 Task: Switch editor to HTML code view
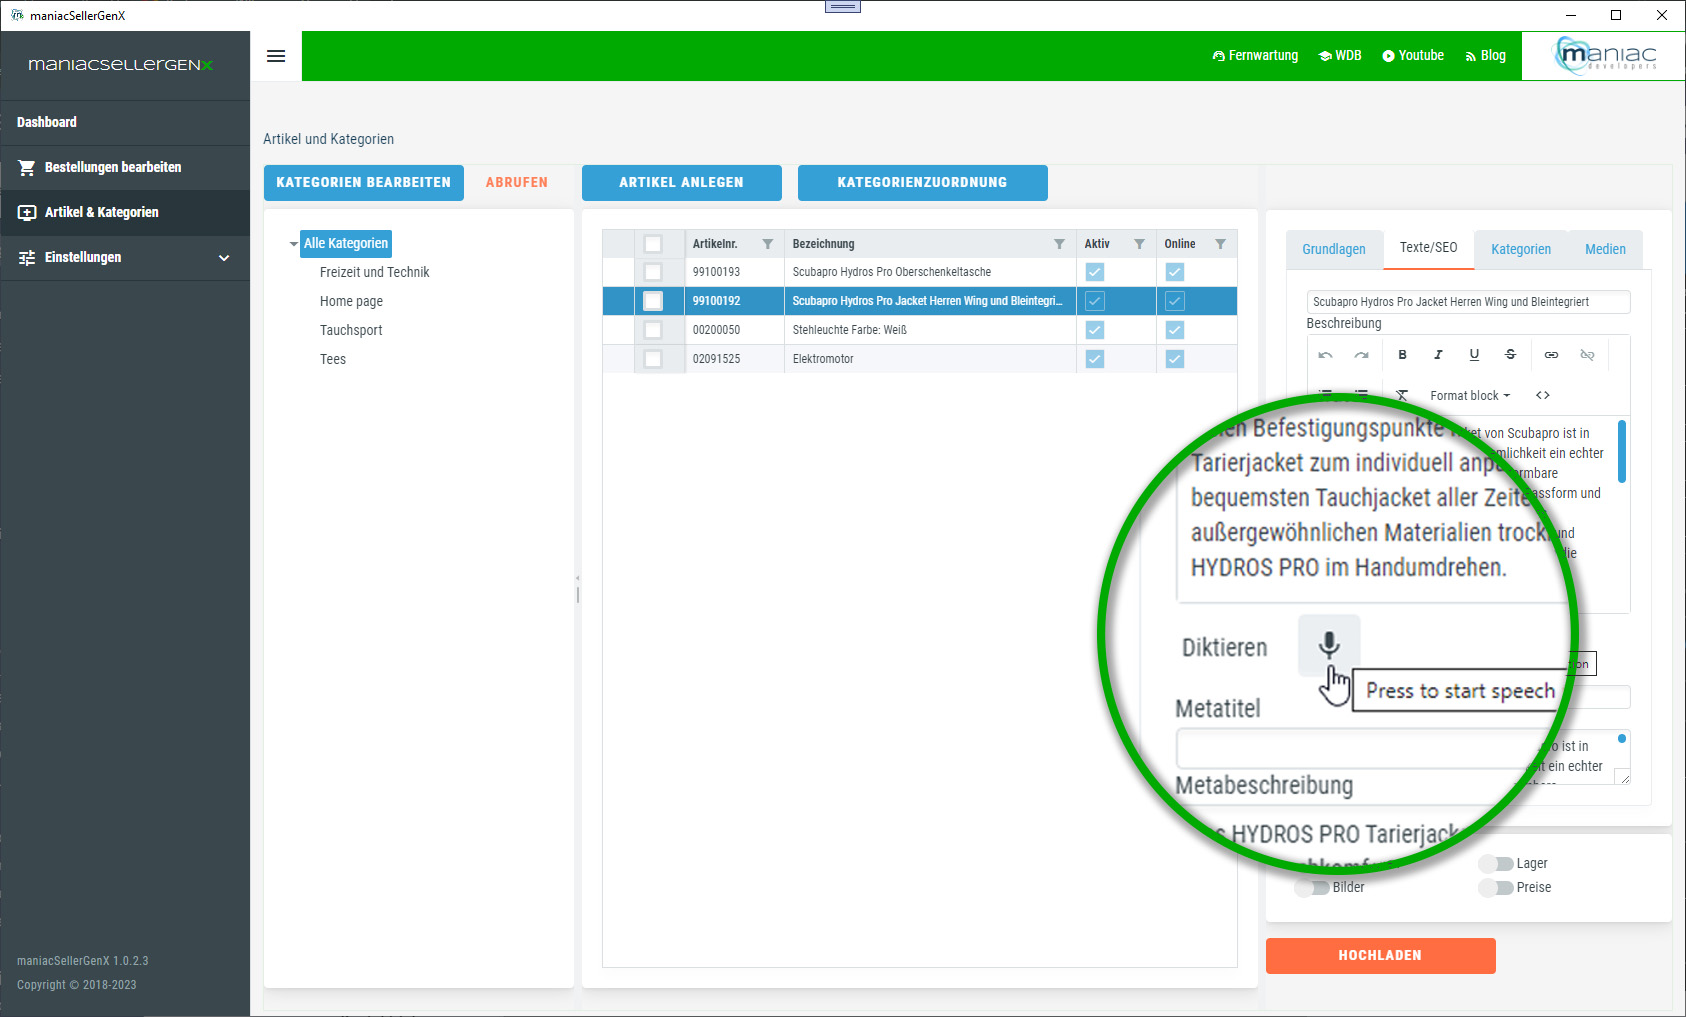1543,396
